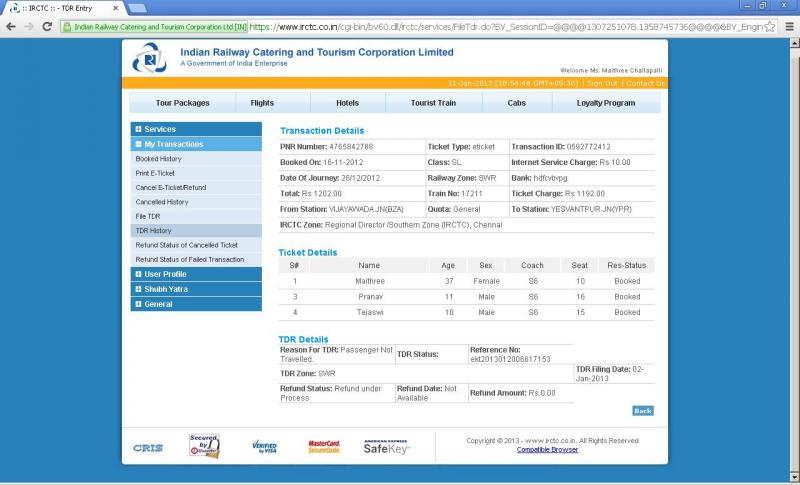Open a new browser tab
The width and height of the screenshot is (800, 485).
pos(137,8)
